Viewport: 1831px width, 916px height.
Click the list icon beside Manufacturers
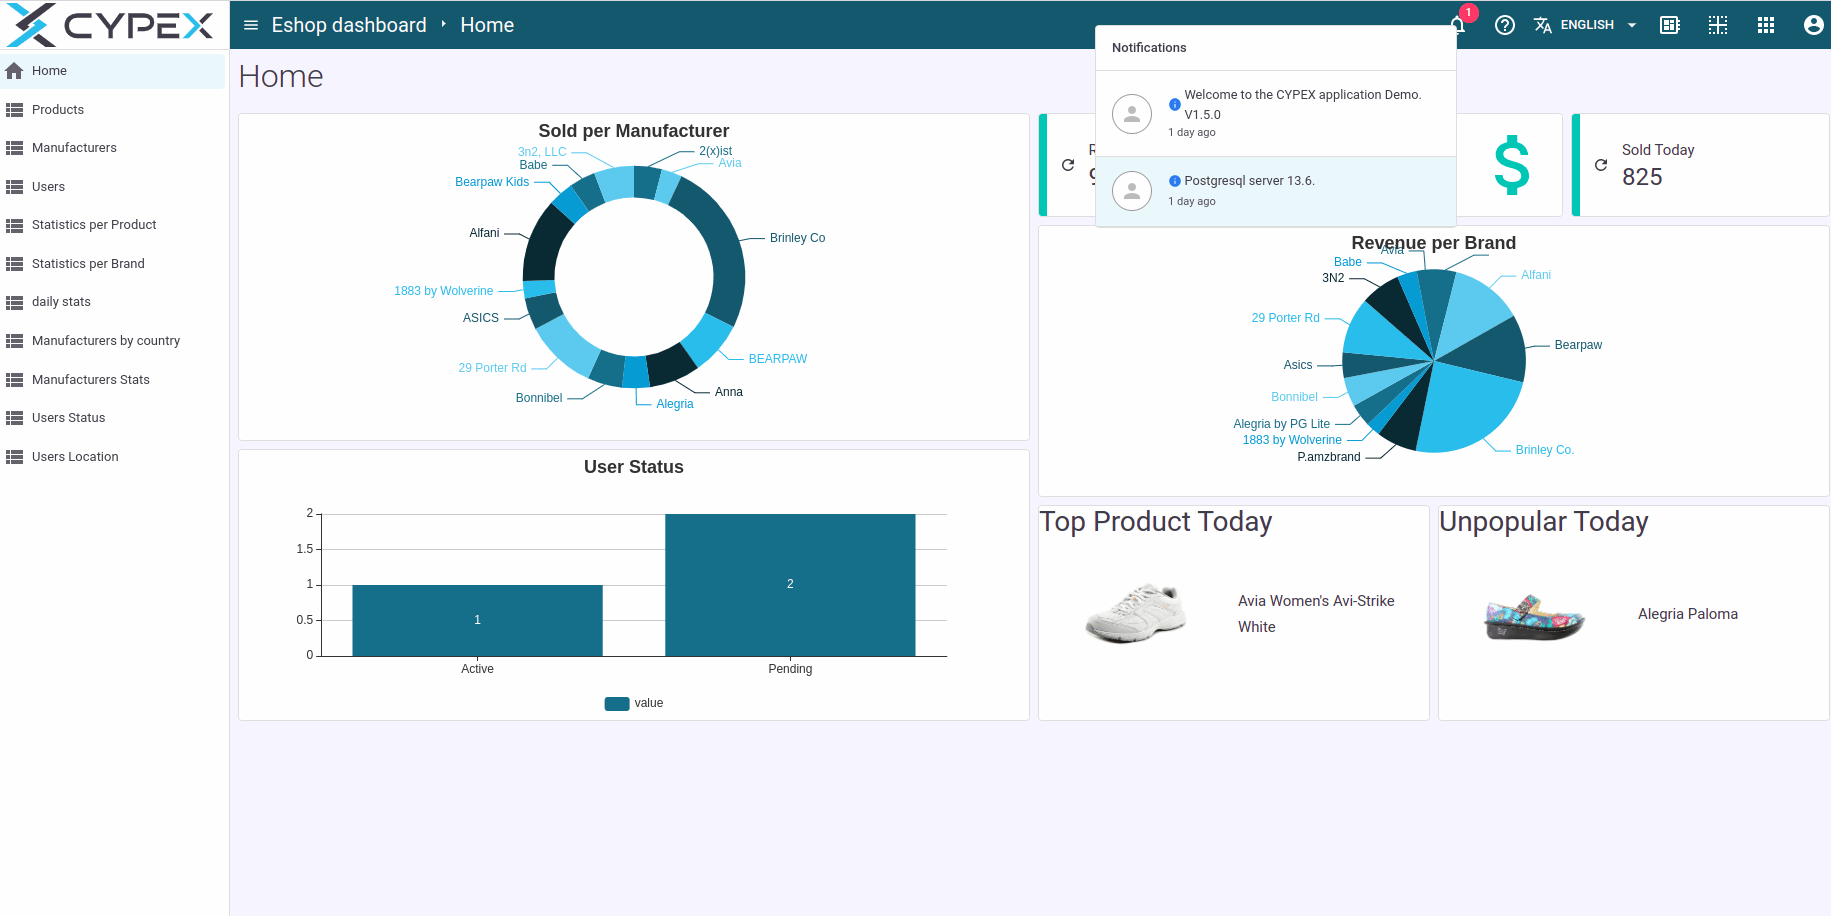(x=14, y=148)
